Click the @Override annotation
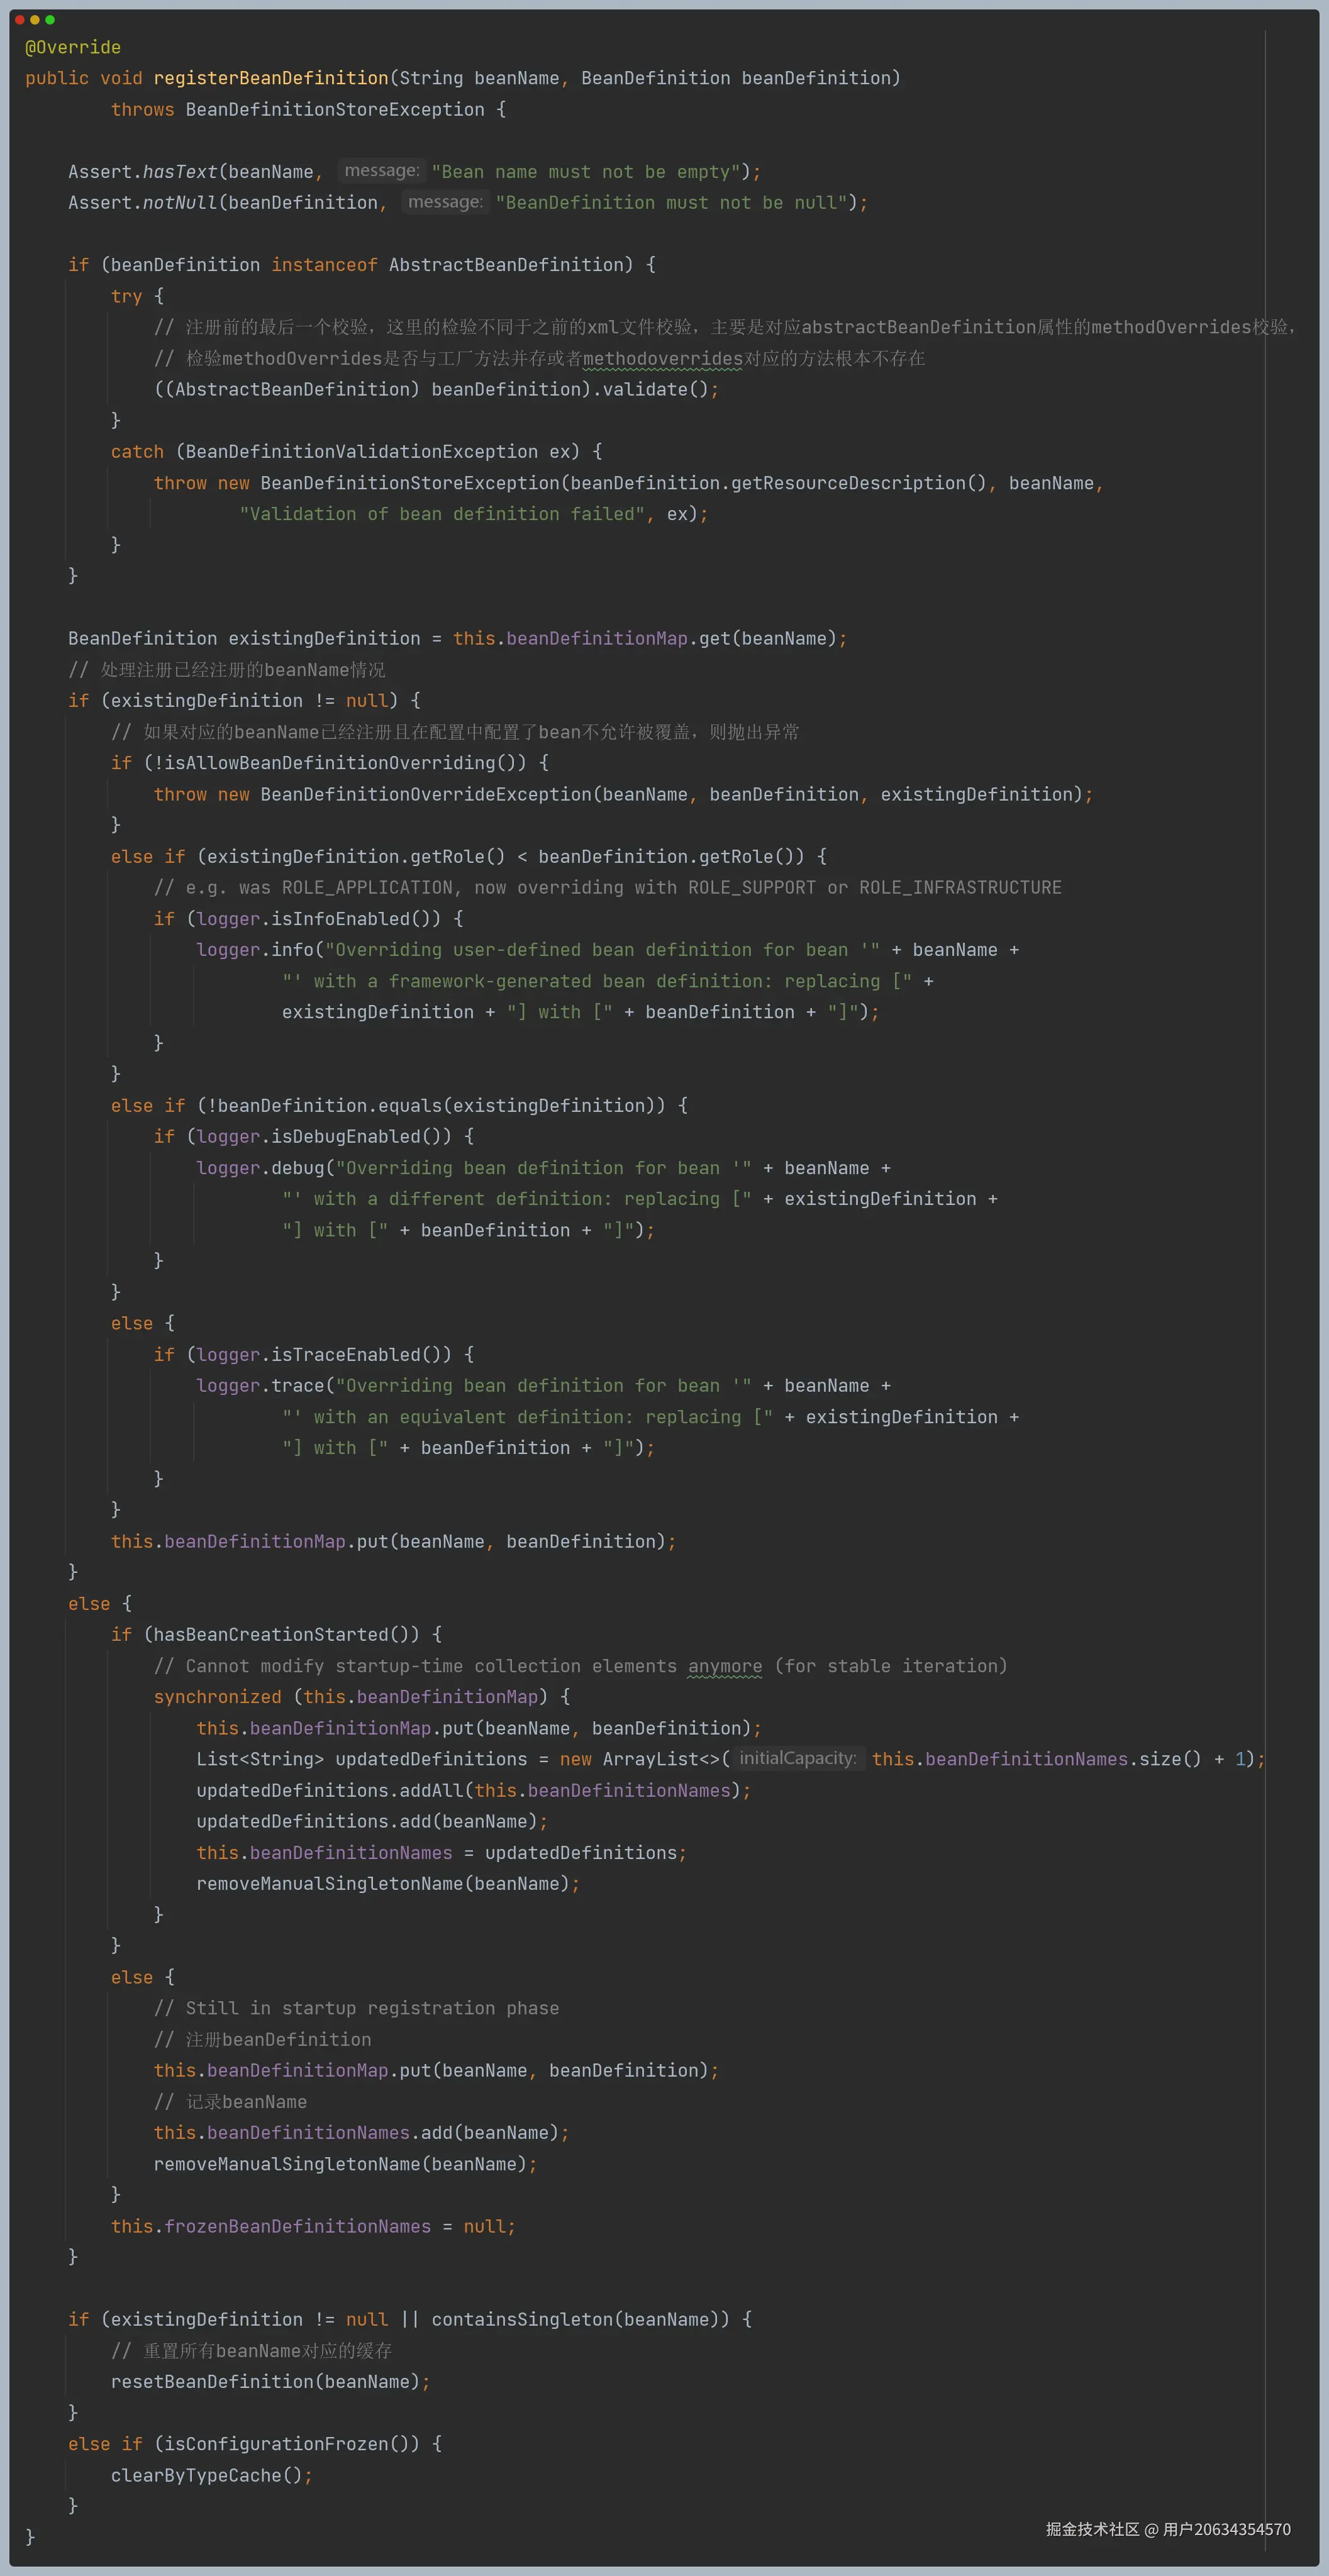The image size is (1329, 2576). 72,47
